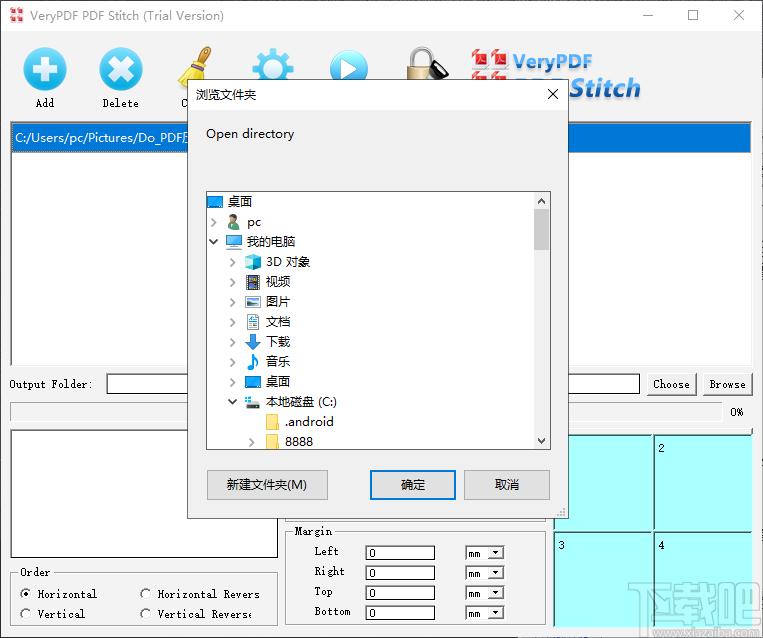
Task: Select the 8888 folder
Action: click(299, 441)
